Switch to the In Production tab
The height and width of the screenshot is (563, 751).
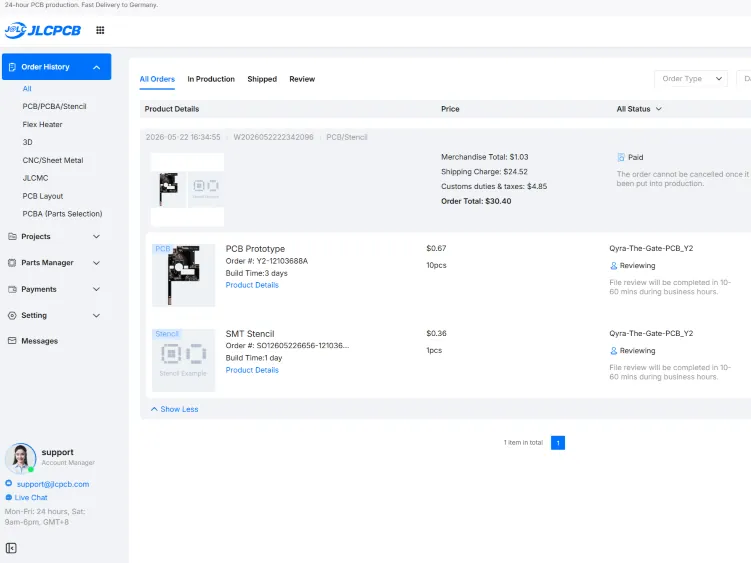tap(211, 79)
